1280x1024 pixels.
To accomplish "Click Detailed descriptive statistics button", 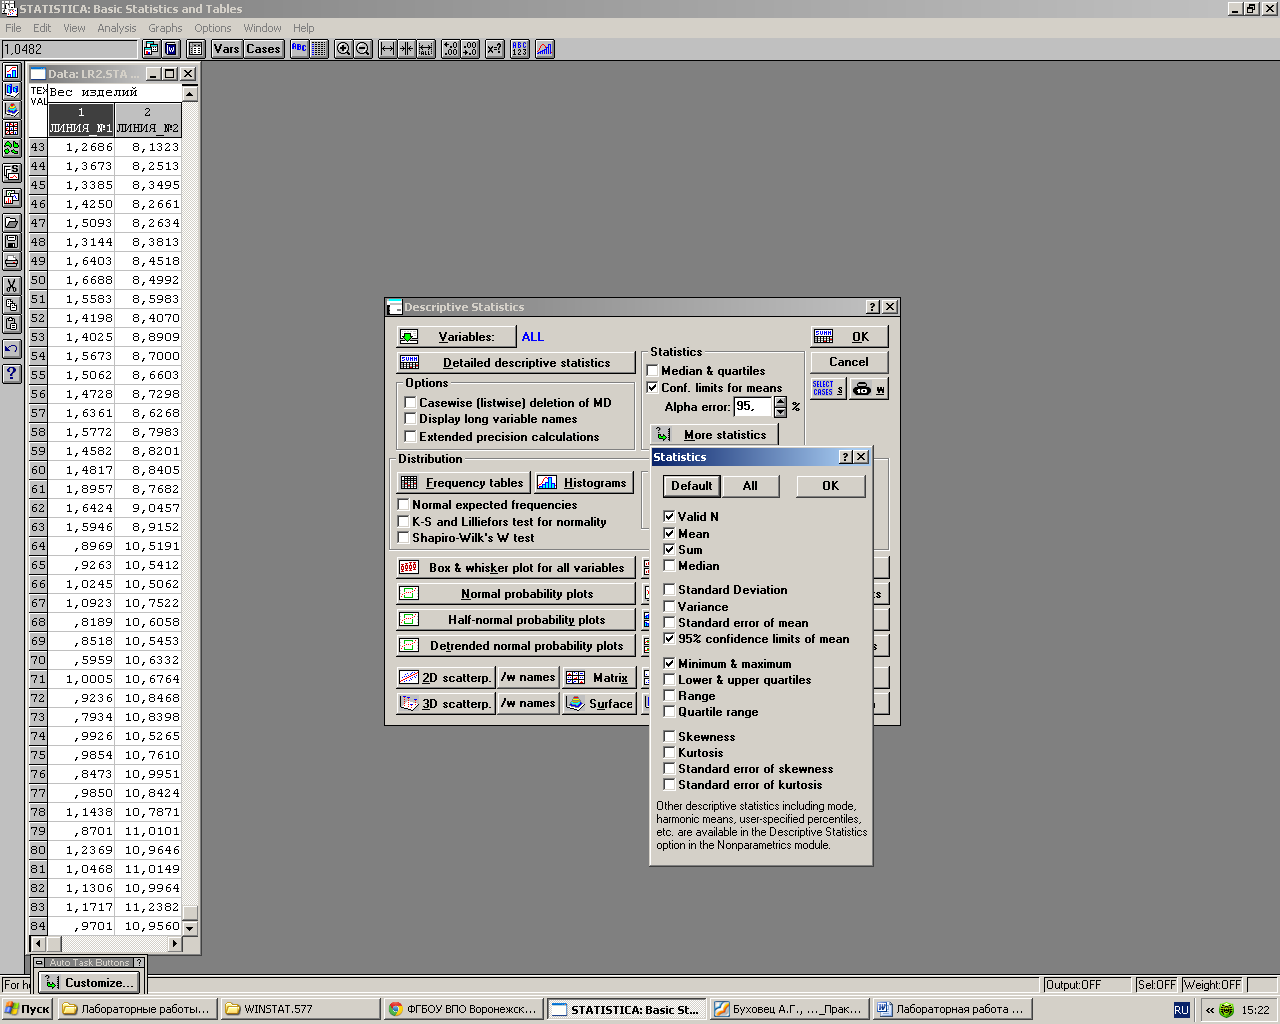I will pos(516,363).
